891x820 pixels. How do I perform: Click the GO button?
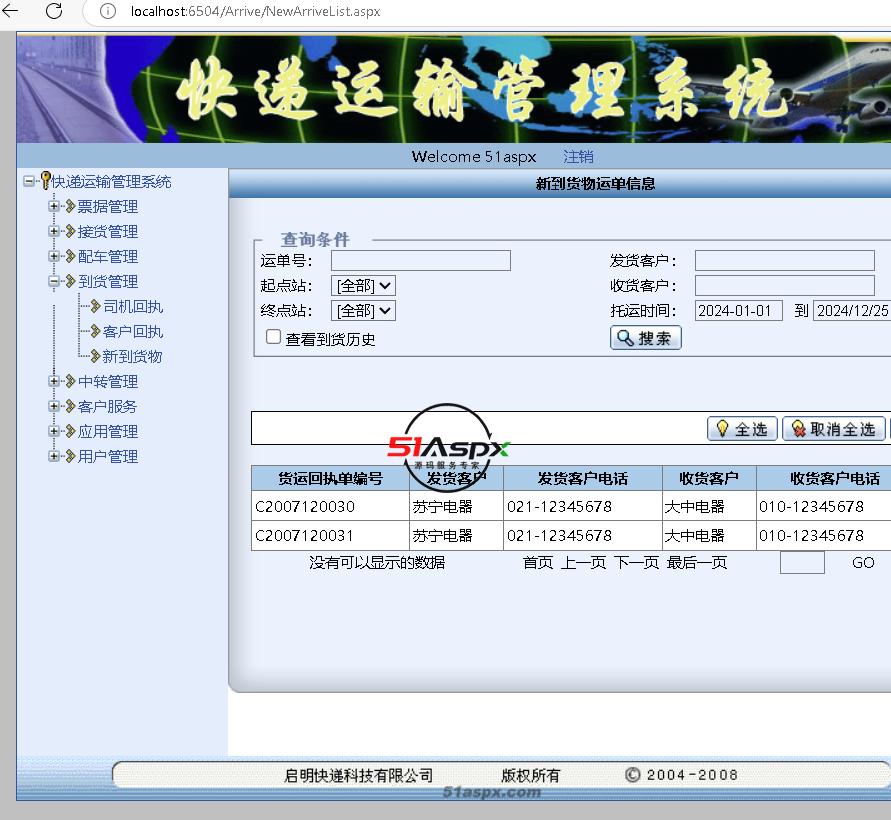[863, 563]
